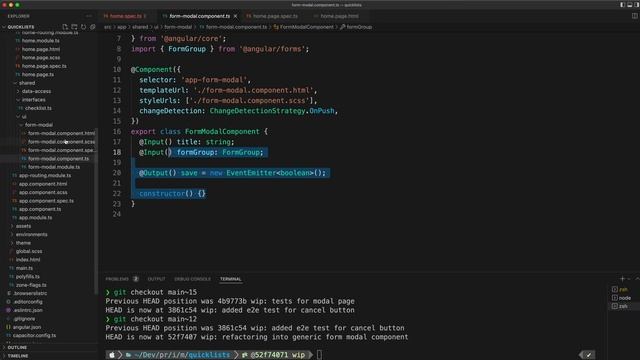Click the New Folder icon in the Explorer header

point(74,27)
